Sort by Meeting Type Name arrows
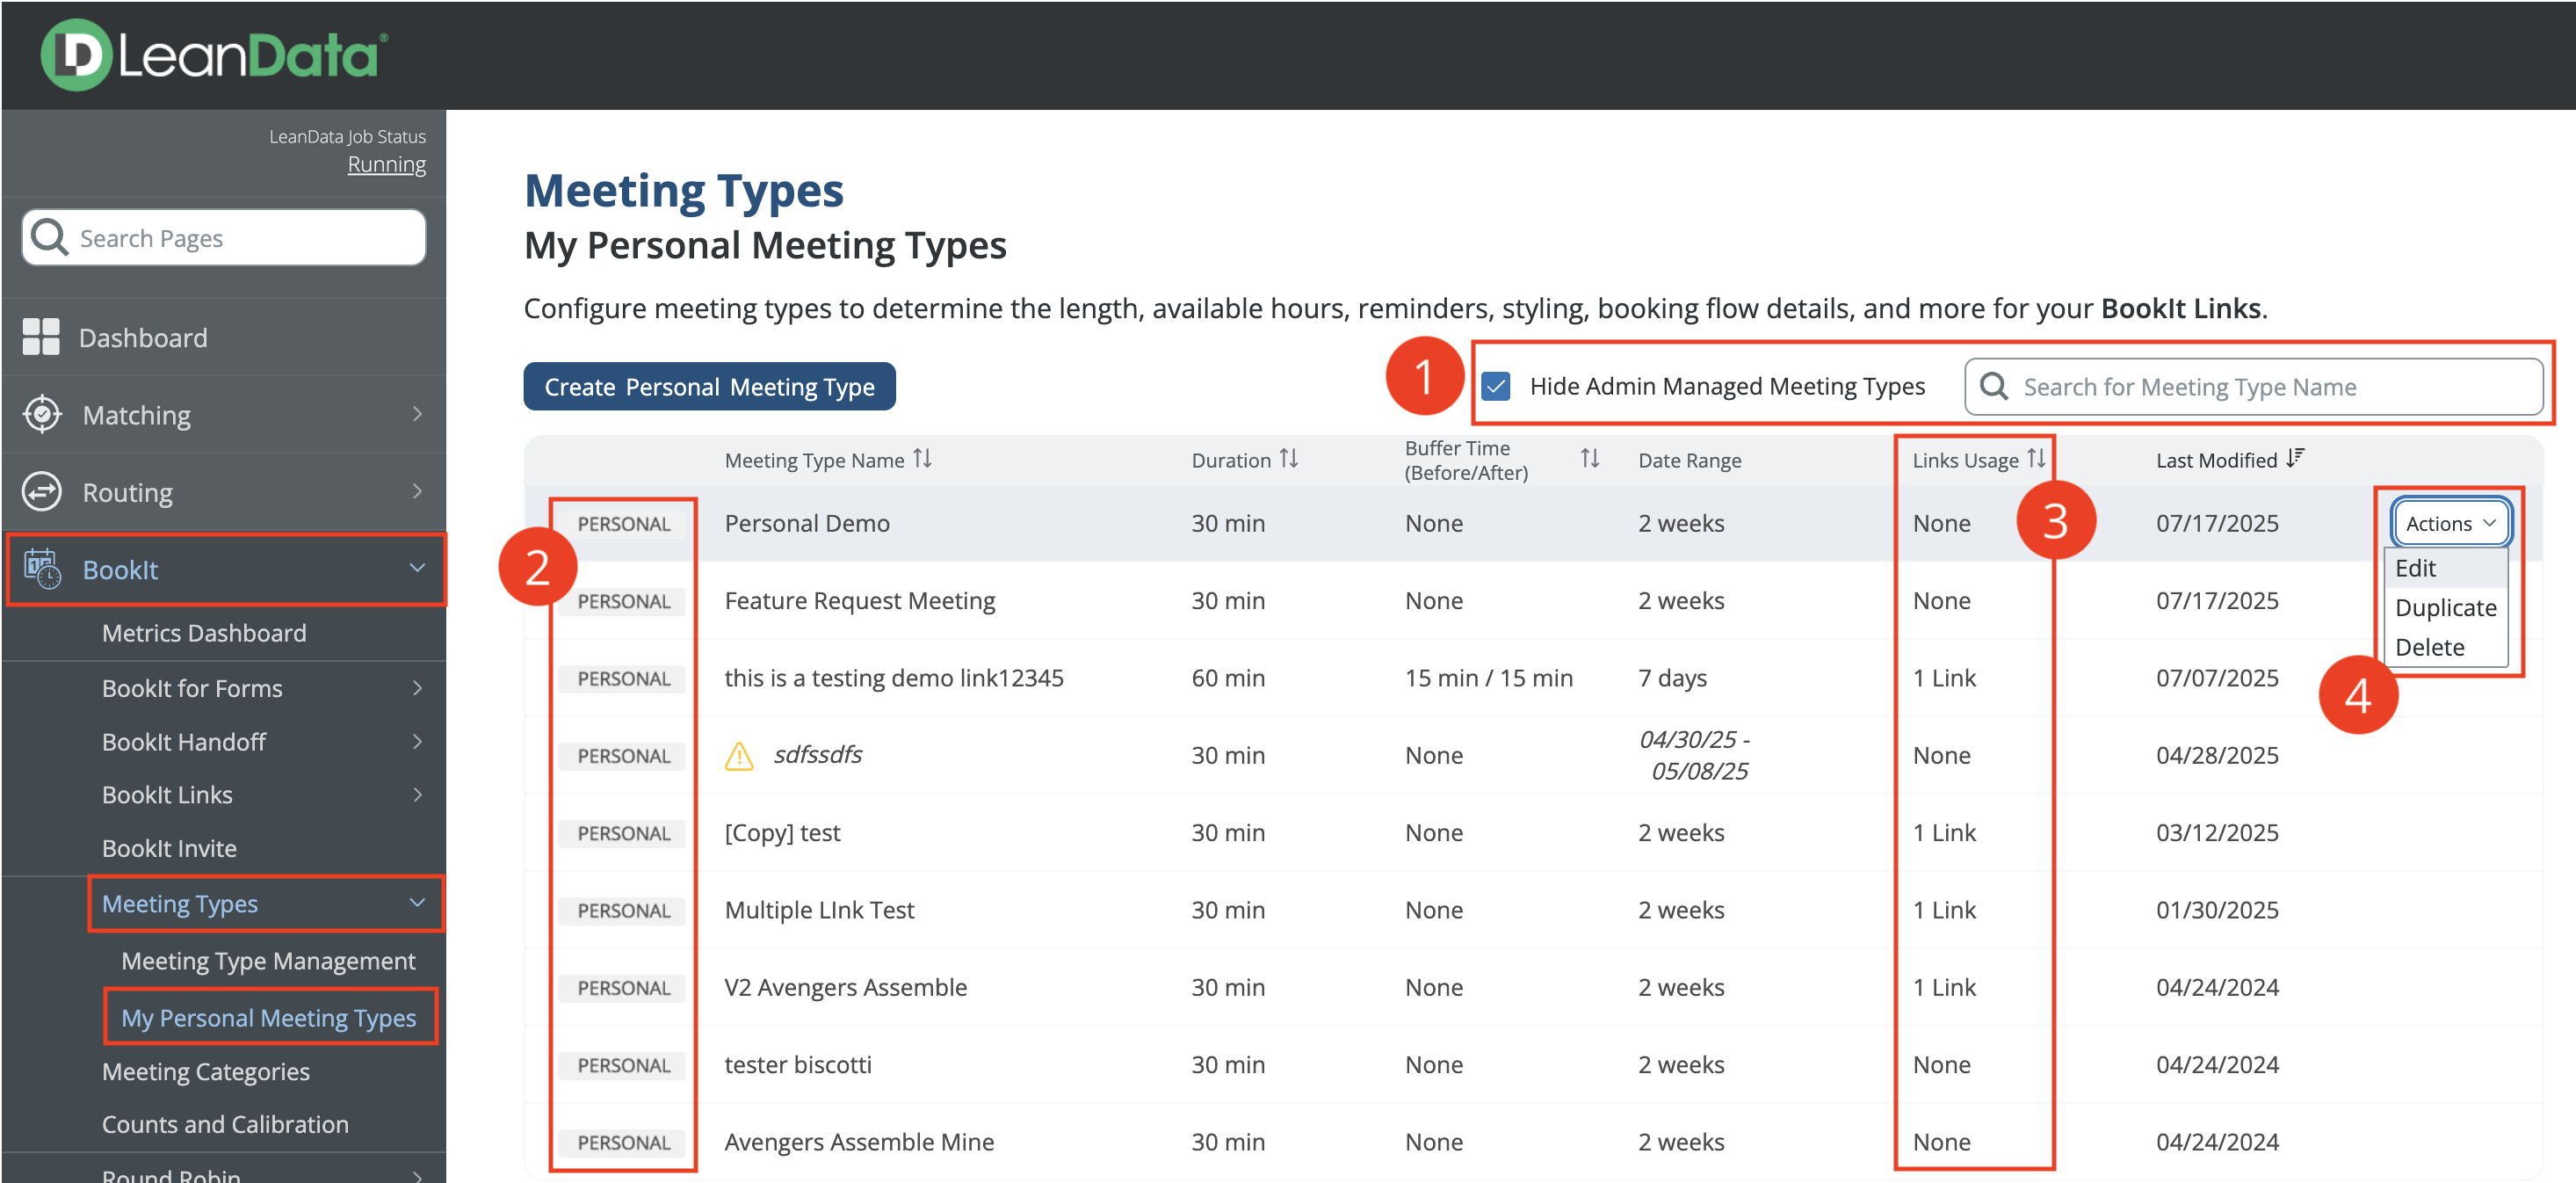The width and height of the screenshot is (2576, 1183). (x=922, y=459)
